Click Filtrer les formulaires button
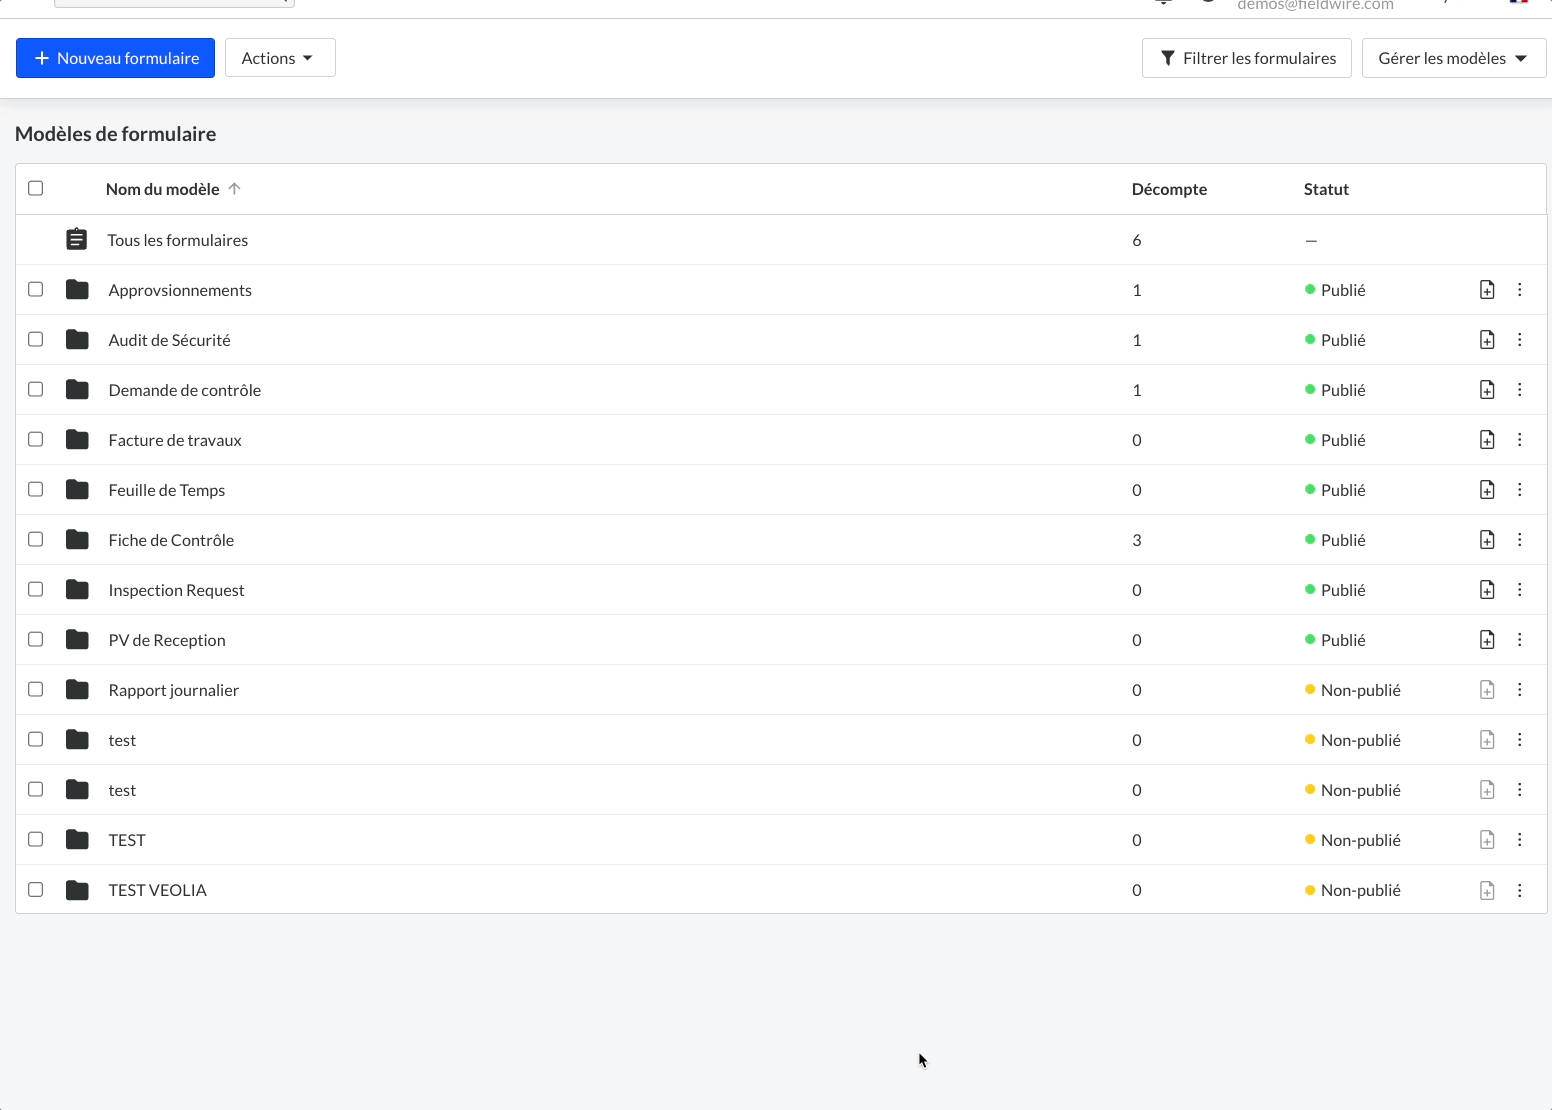Image resolution: width=1552 pixels, height=1110 pixels. click(x=1247, y=58)
